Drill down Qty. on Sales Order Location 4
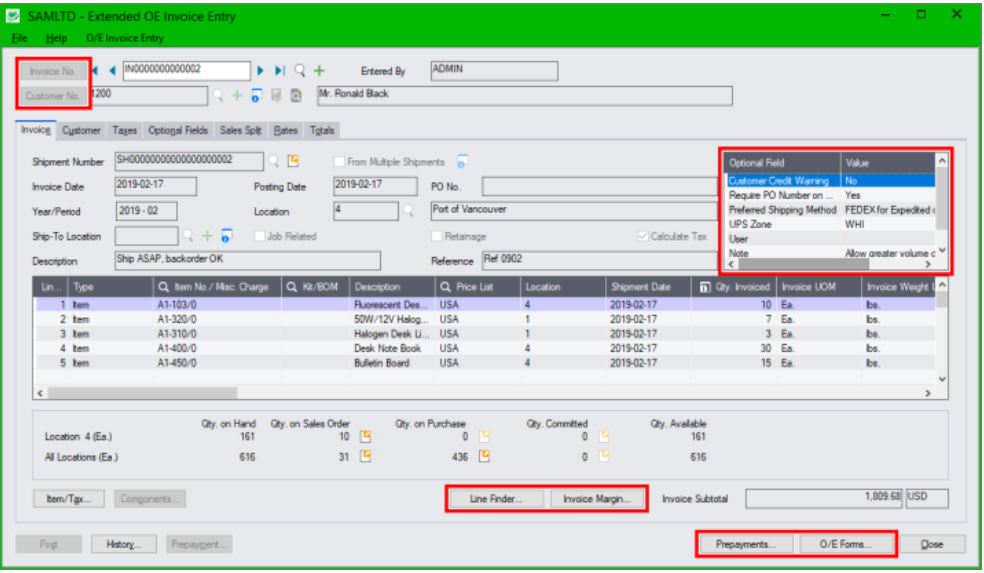 tap(365, 436)
